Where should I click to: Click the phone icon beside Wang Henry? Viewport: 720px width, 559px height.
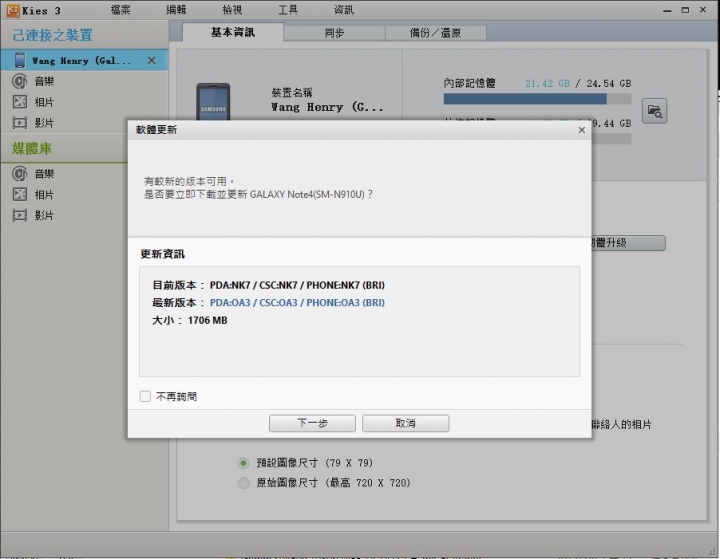pyautogui.click(x=20, y=61)
